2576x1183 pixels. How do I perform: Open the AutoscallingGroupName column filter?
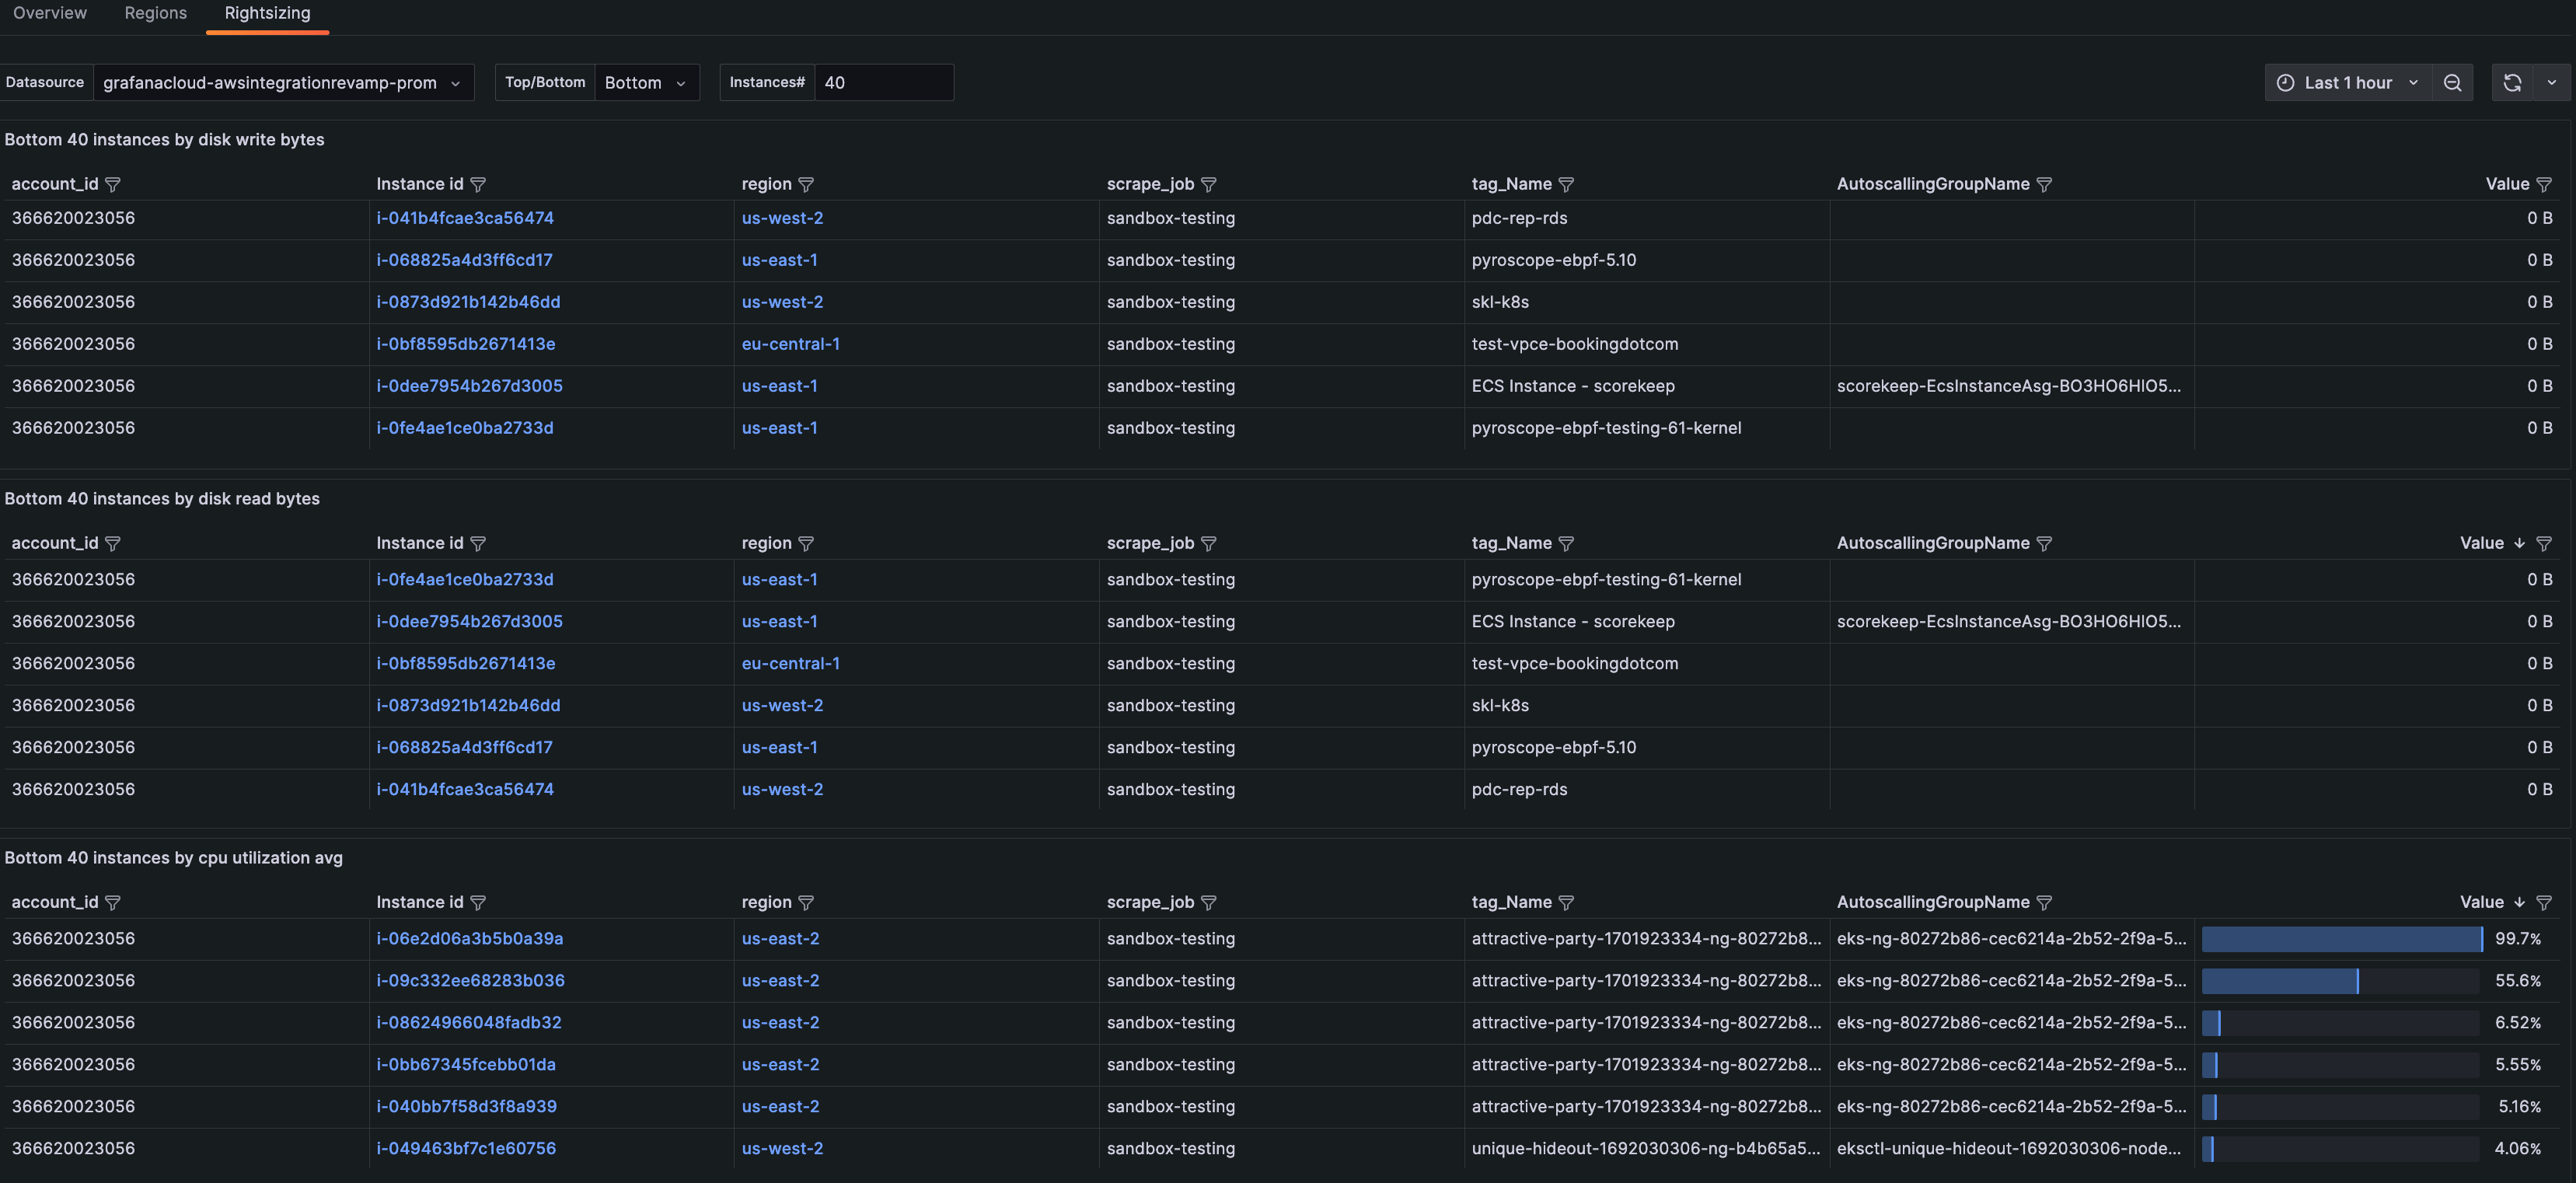click(x=2044, y=184)
